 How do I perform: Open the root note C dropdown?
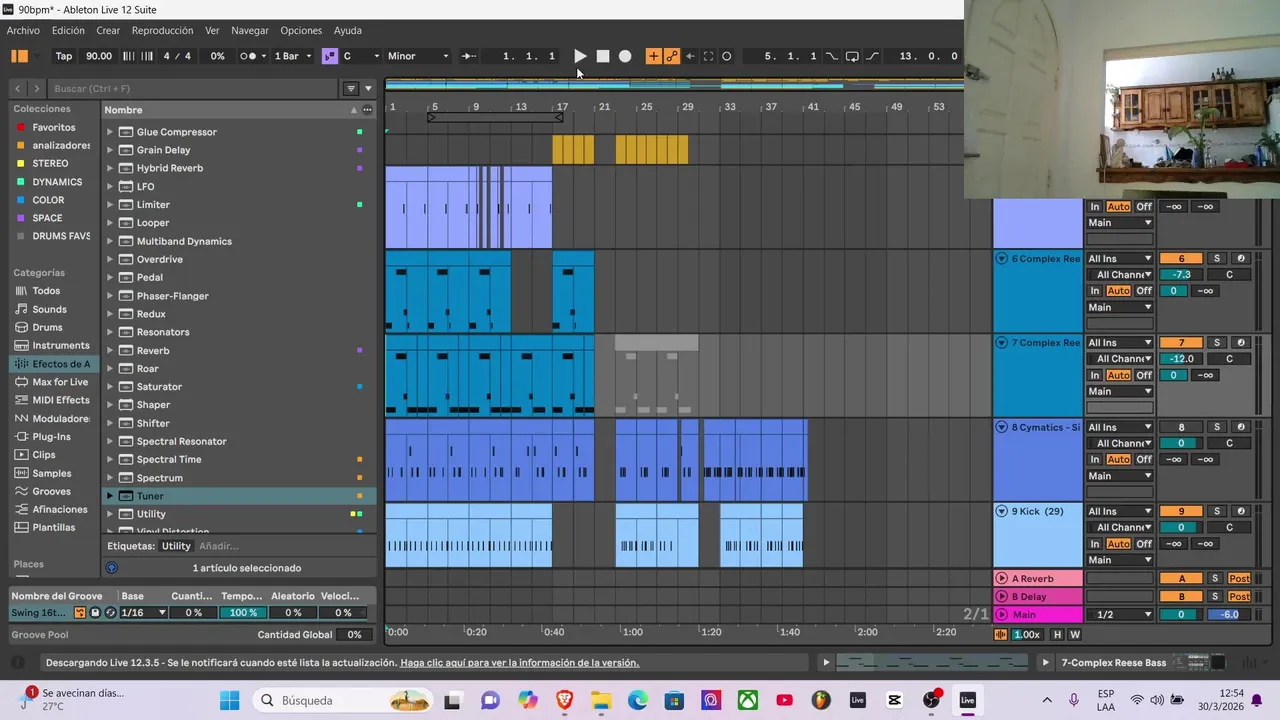[361, 56]
